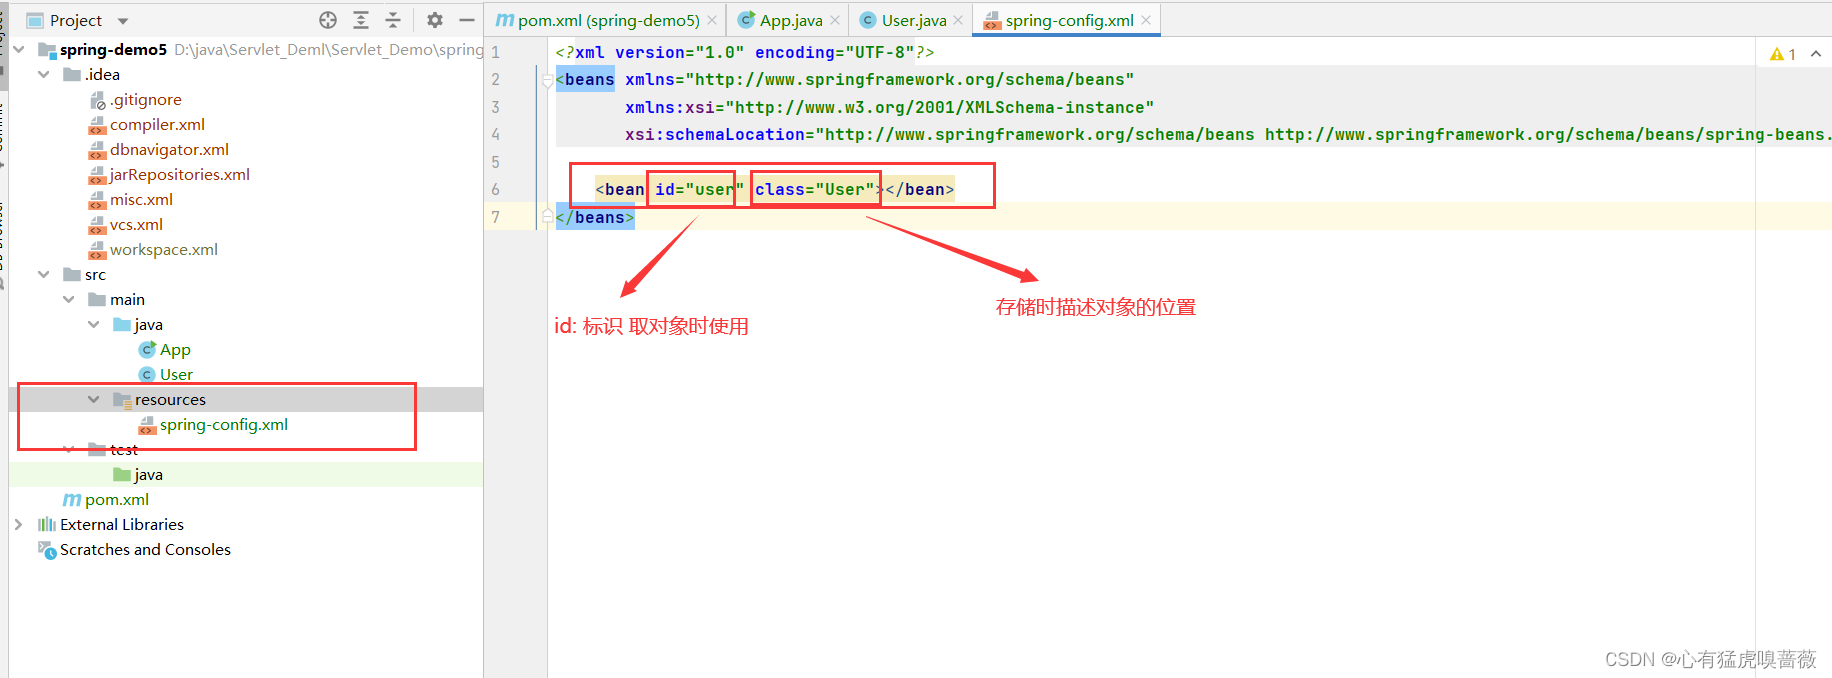
Task: Open the Project panel settings gear
Action: [x=435, y=20]
